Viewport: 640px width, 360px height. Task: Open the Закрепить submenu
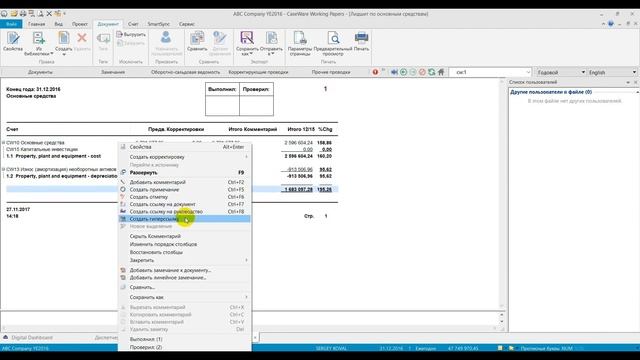184,260
